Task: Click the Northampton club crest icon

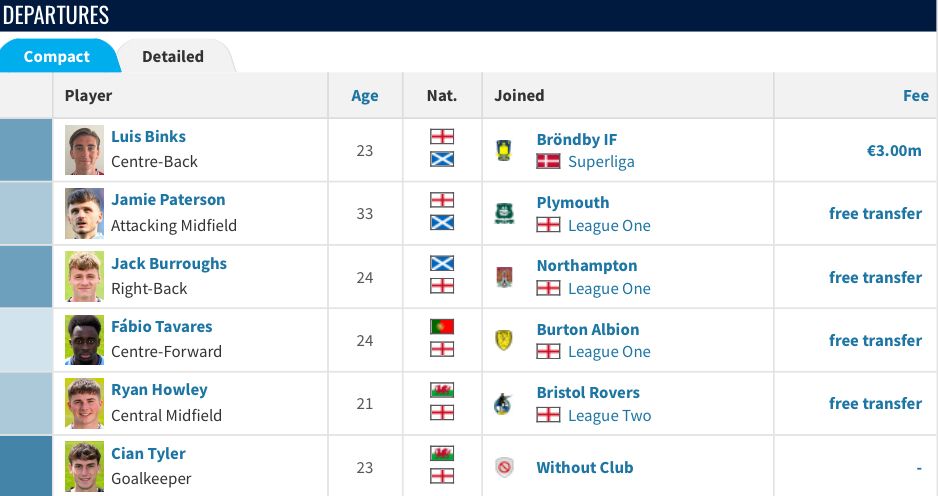Action: (504, 277)
